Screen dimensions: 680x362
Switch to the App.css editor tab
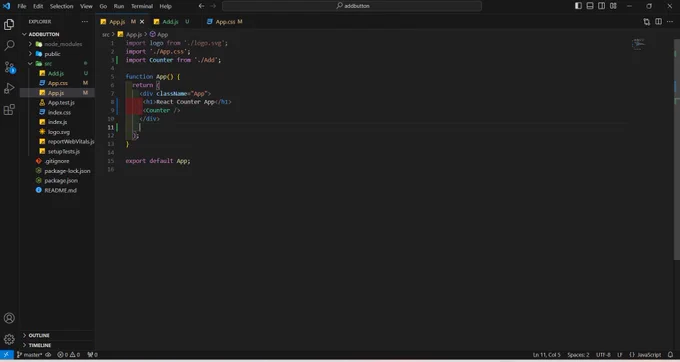coord(225,22)
